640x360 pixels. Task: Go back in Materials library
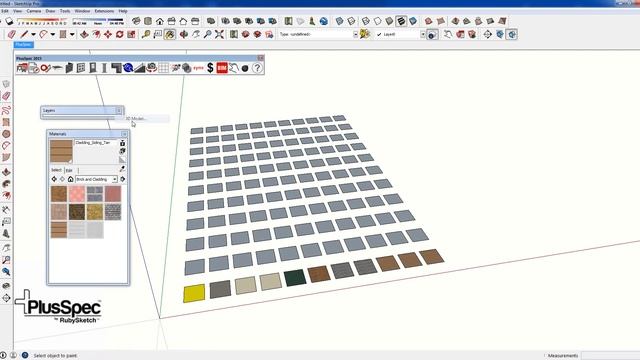click(x=54, y=179)
